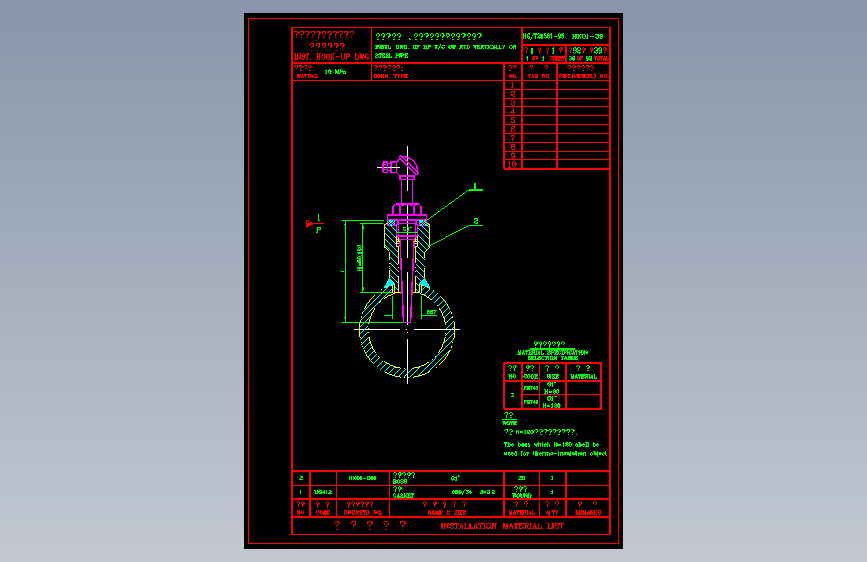Click the 'NOTE' label

[x=509, y=423]
